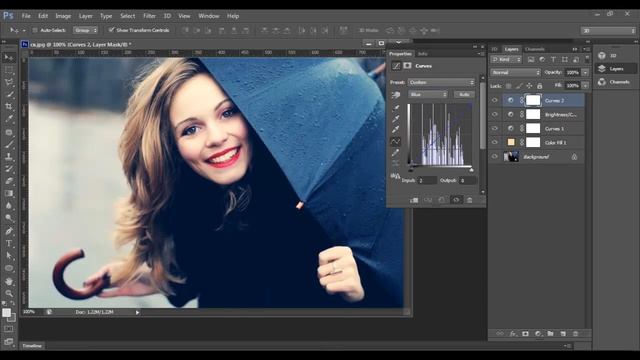The image size is (640, 360).
Task: Select the Crop tool
Action: click(9, 107)
